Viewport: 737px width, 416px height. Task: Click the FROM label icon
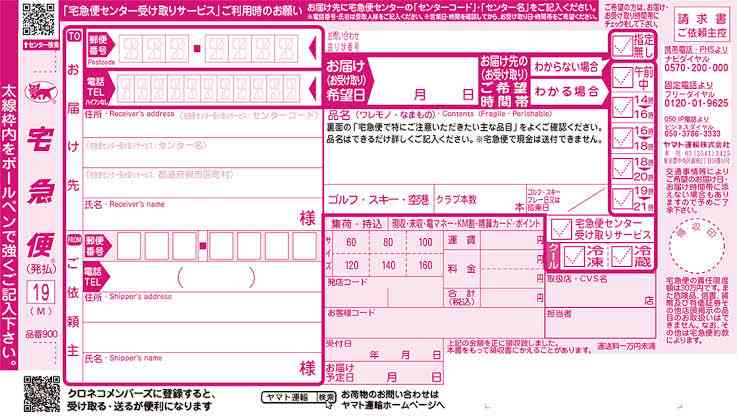click(73, 241)
